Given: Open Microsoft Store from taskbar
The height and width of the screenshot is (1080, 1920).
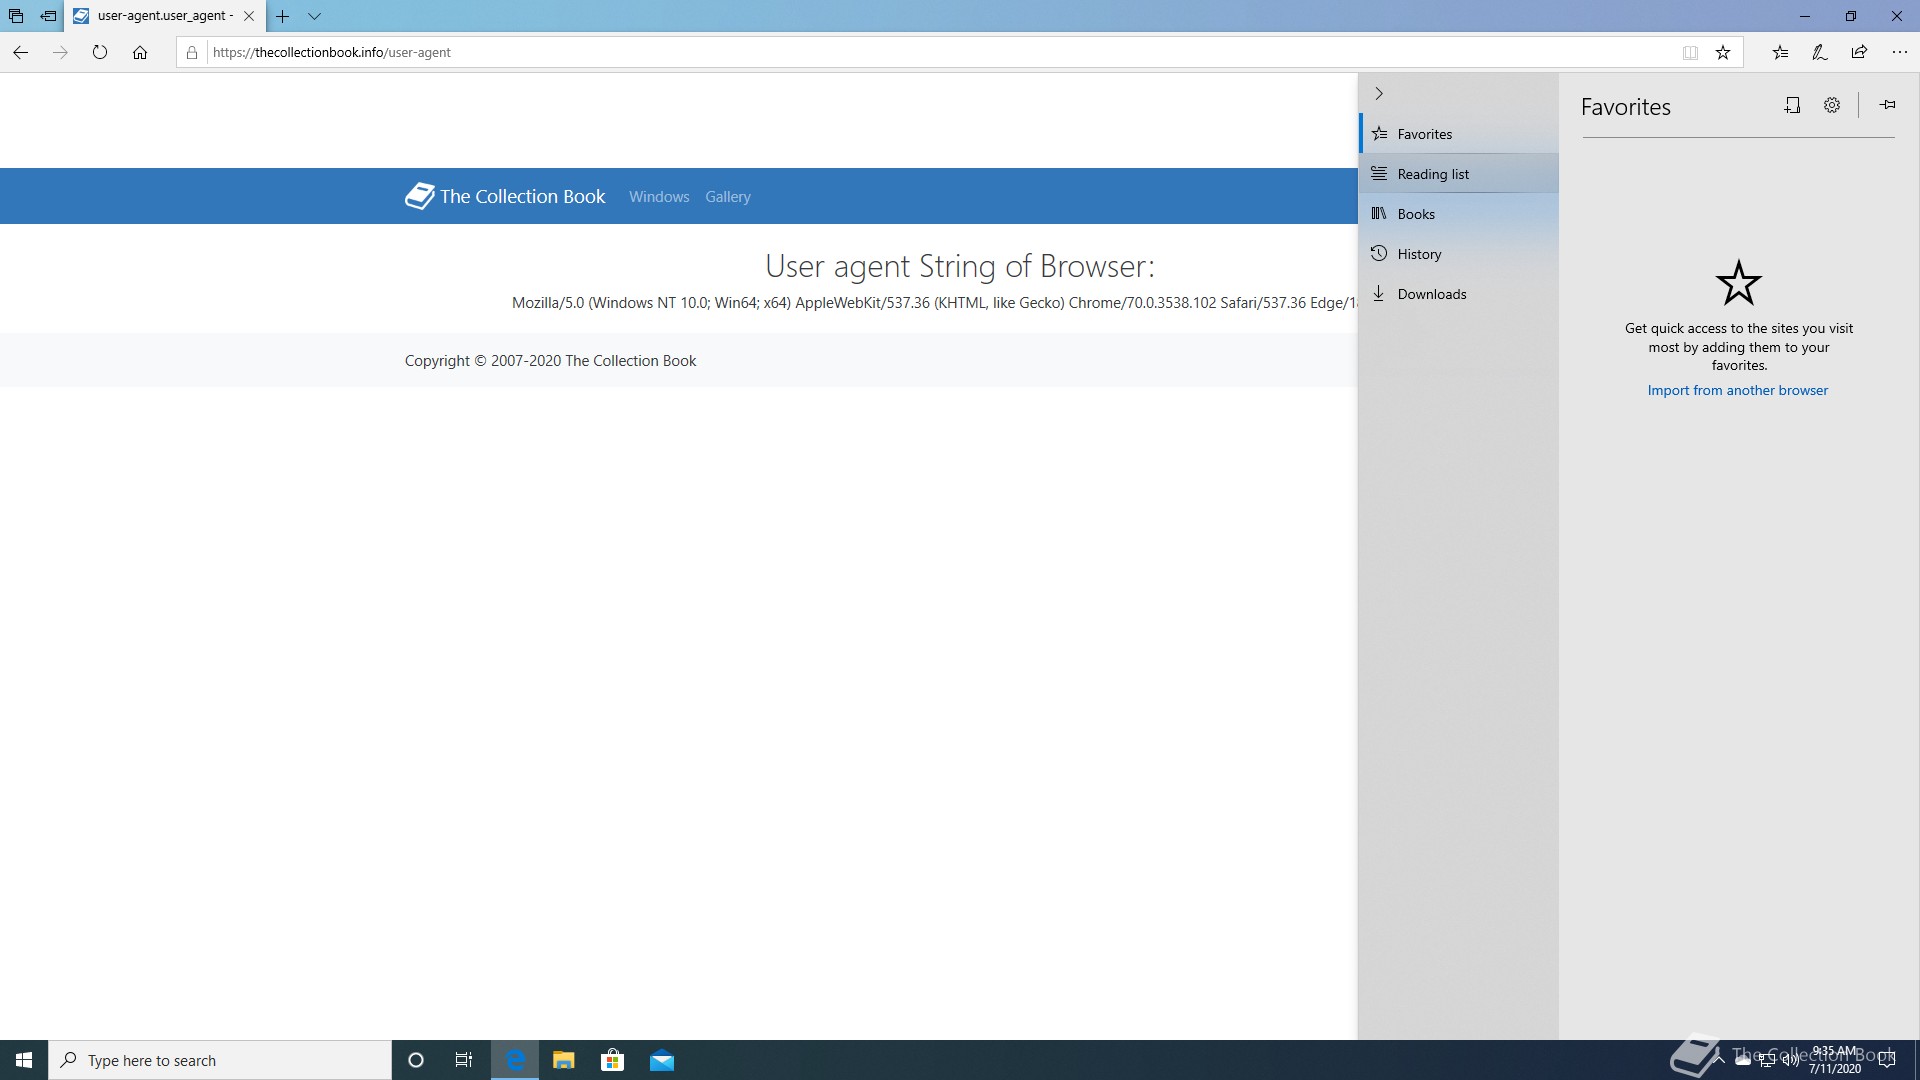Looking at the screenshot, I should (x=612, y=1060).
